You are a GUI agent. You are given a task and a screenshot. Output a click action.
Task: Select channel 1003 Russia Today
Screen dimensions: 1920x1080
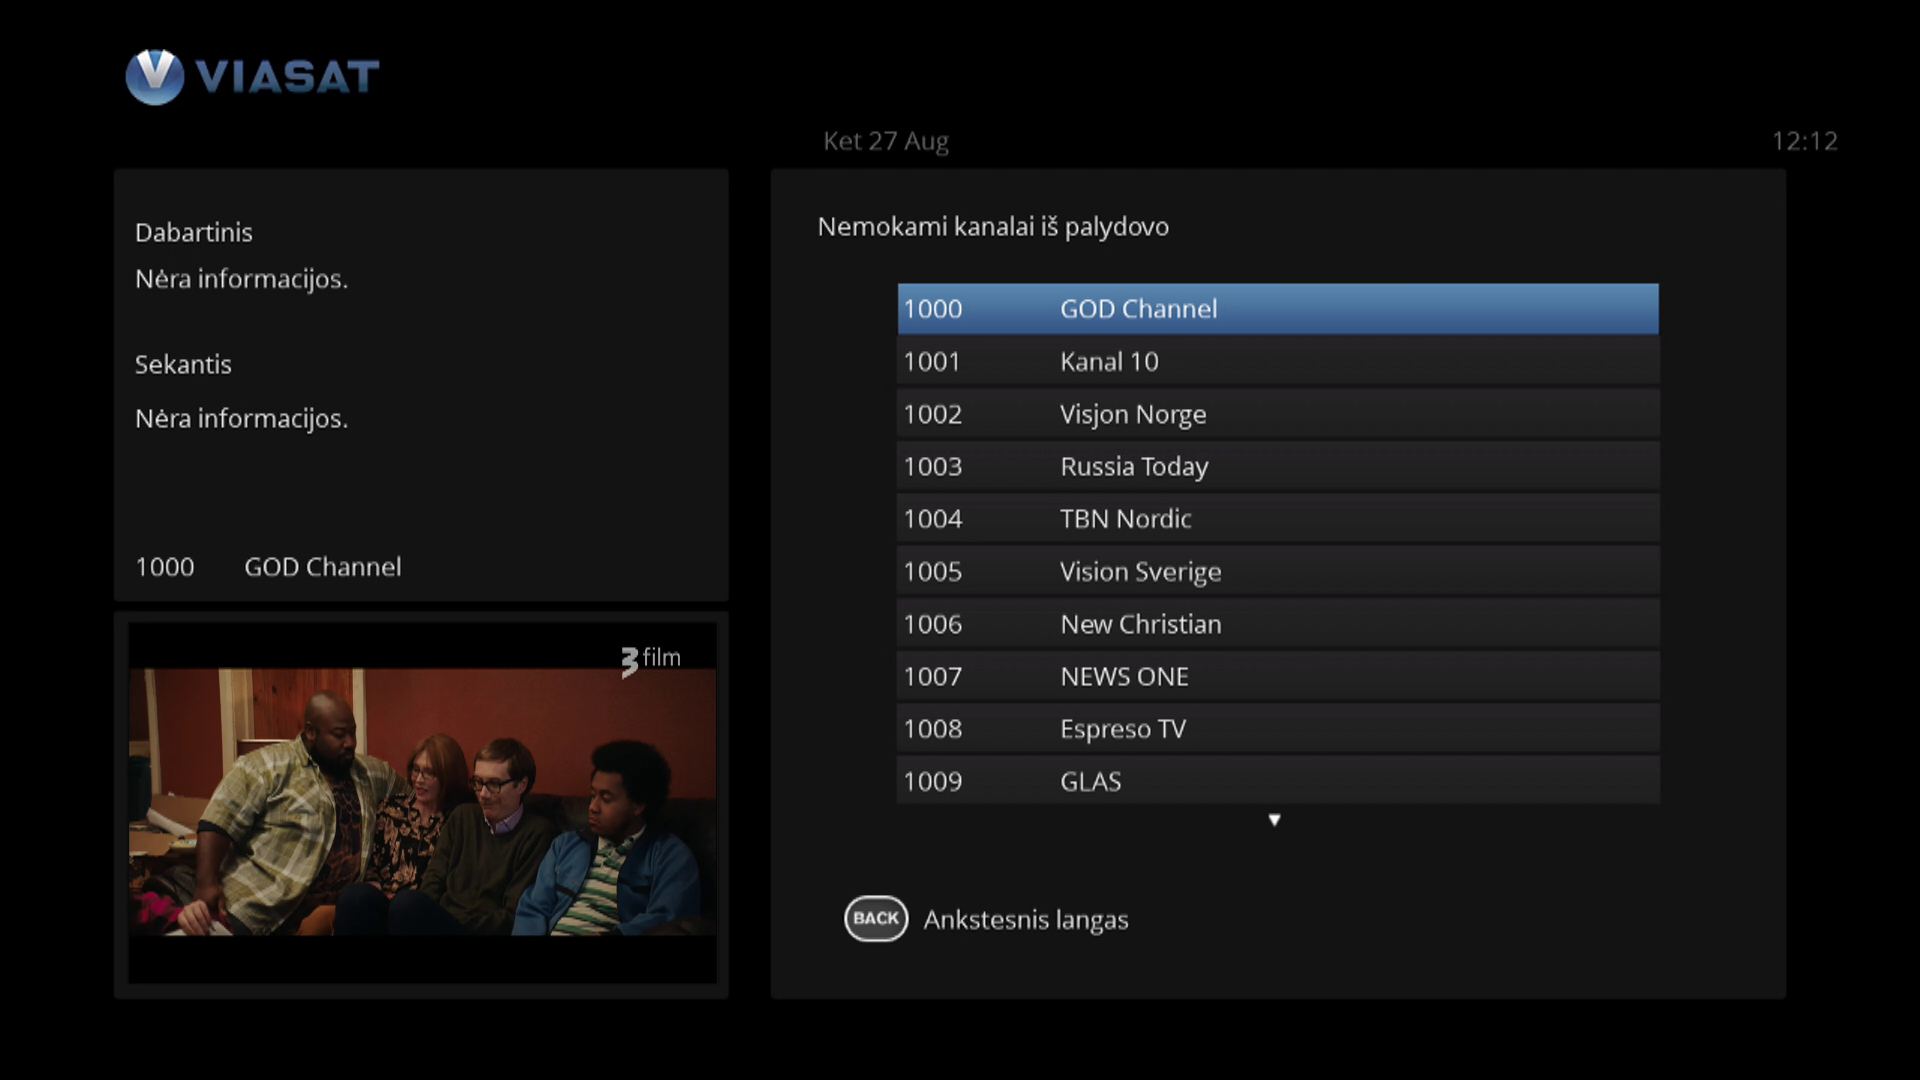coord(1278,466)
